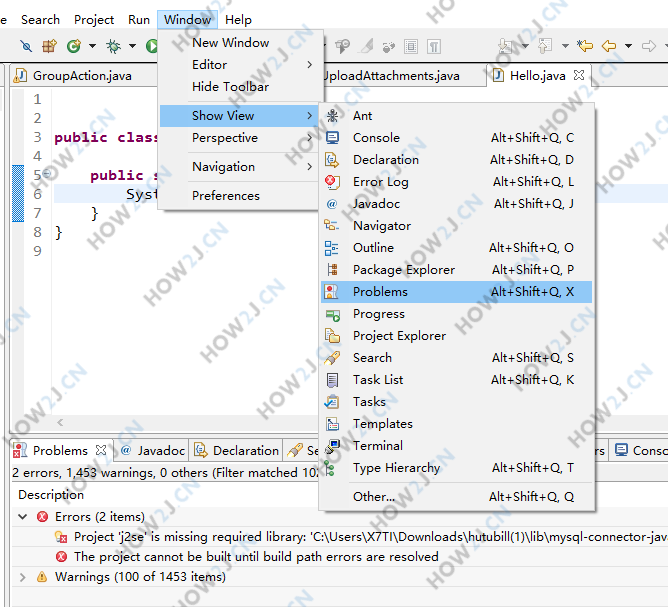The image size is (668, 607).
Task: Open the Previous Annotation dropdown arrow
Action: pos(565,46)
